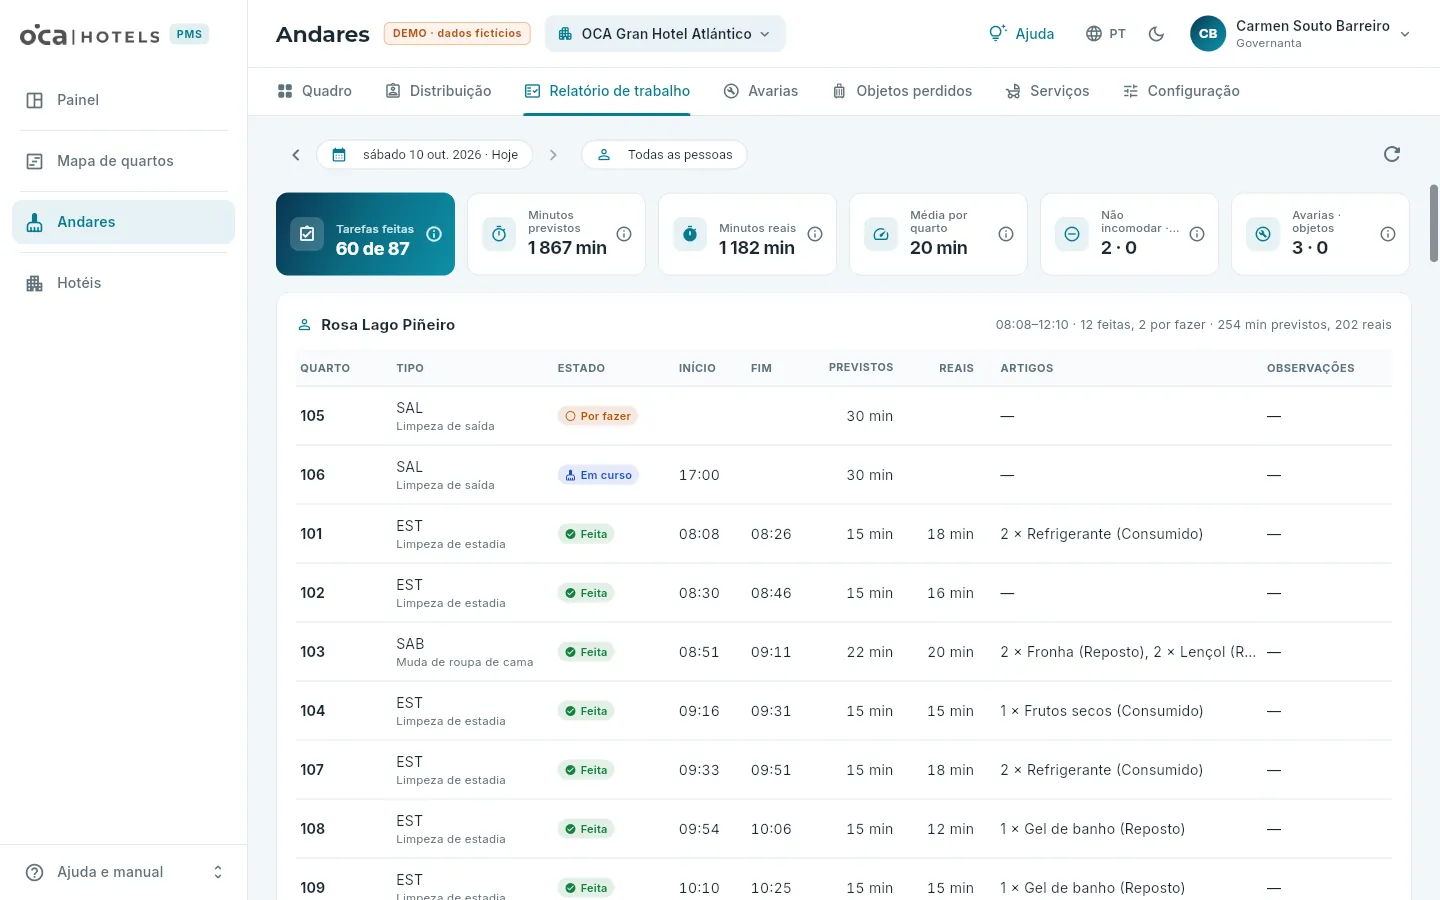
Task: Go to previous day arrow
Action: click(x=296, y=155)
